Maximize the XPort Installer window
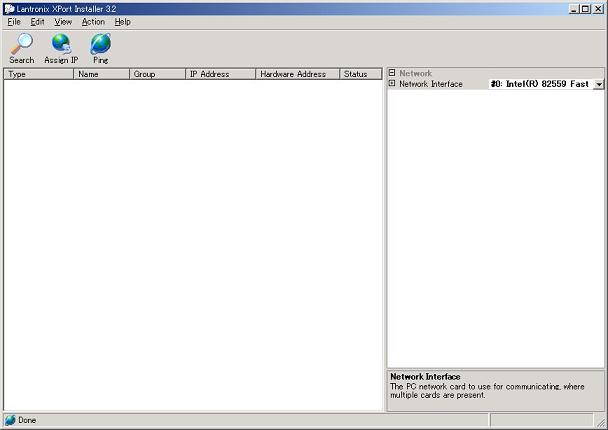 [586, 9]
